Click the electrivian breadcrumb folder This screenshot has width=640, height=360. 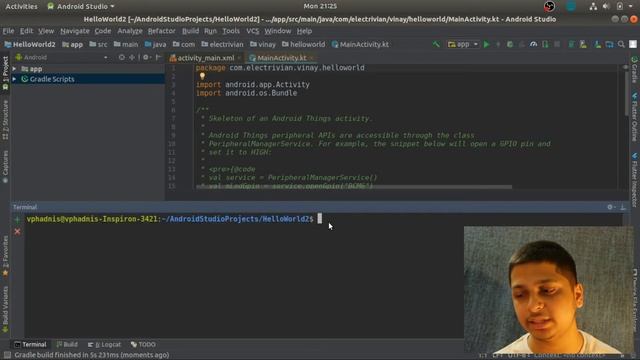(x=222, y=44)
